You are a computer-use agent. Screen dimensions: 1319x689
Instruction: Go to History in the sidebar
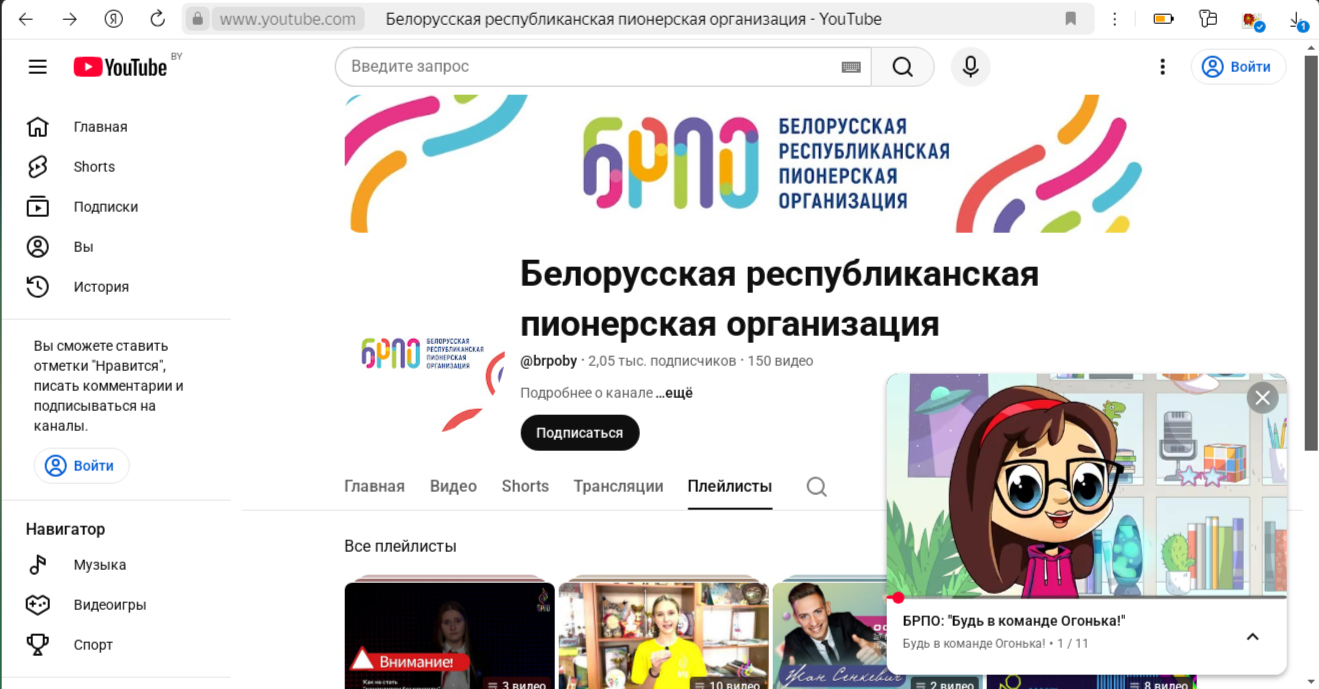100,287
